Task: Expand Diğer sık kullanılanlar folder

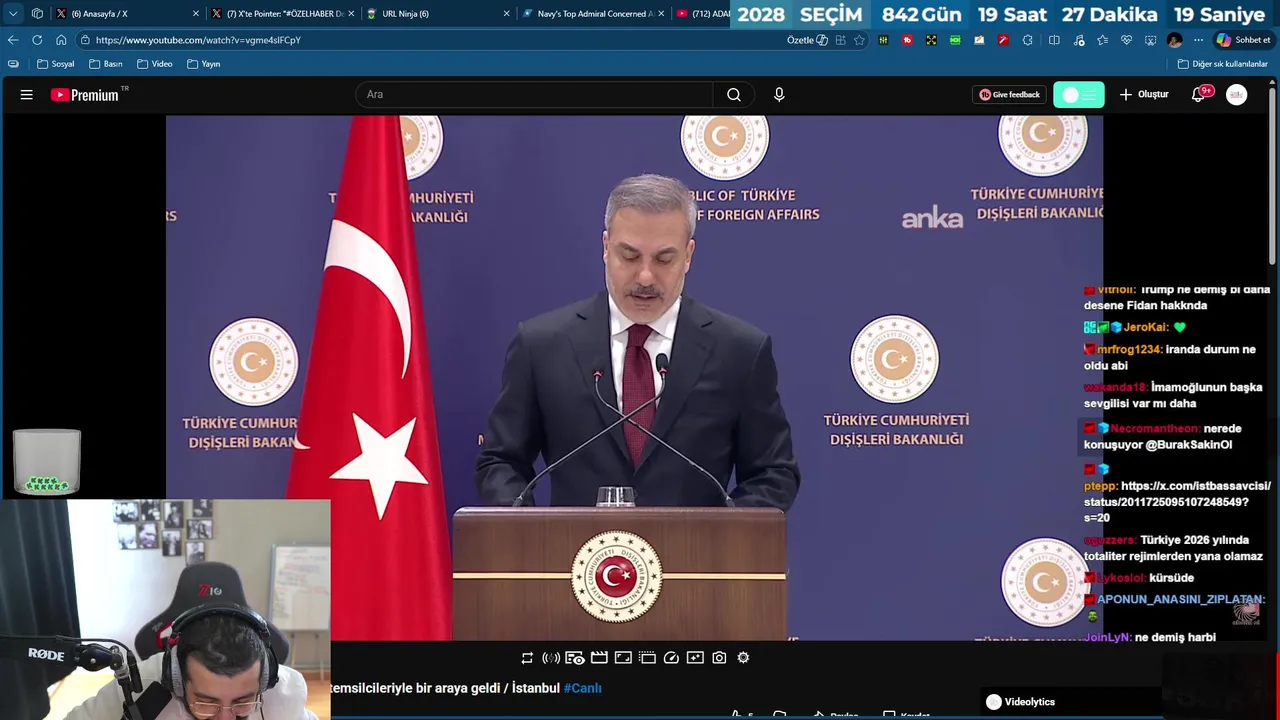Action: coord(1222,64)
